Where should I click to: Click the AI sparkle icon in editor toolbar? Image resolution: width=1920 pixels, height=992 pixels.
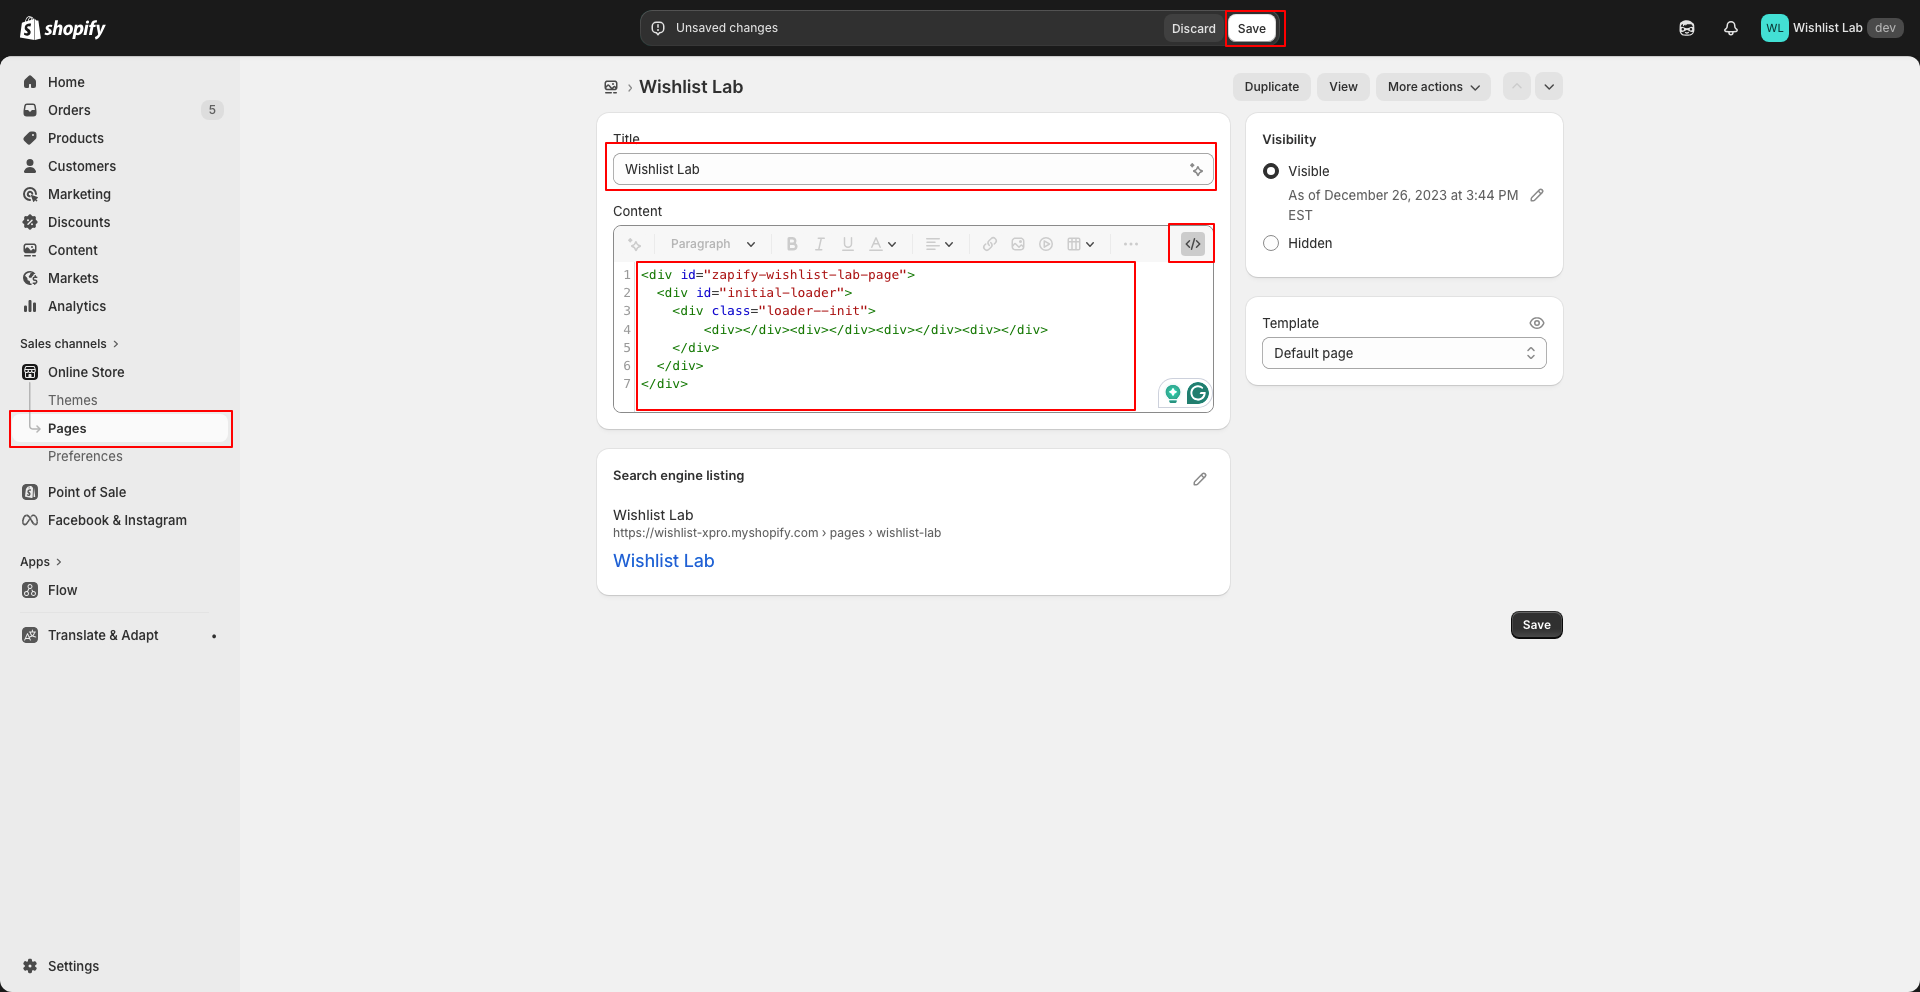[x=634, y=244]
